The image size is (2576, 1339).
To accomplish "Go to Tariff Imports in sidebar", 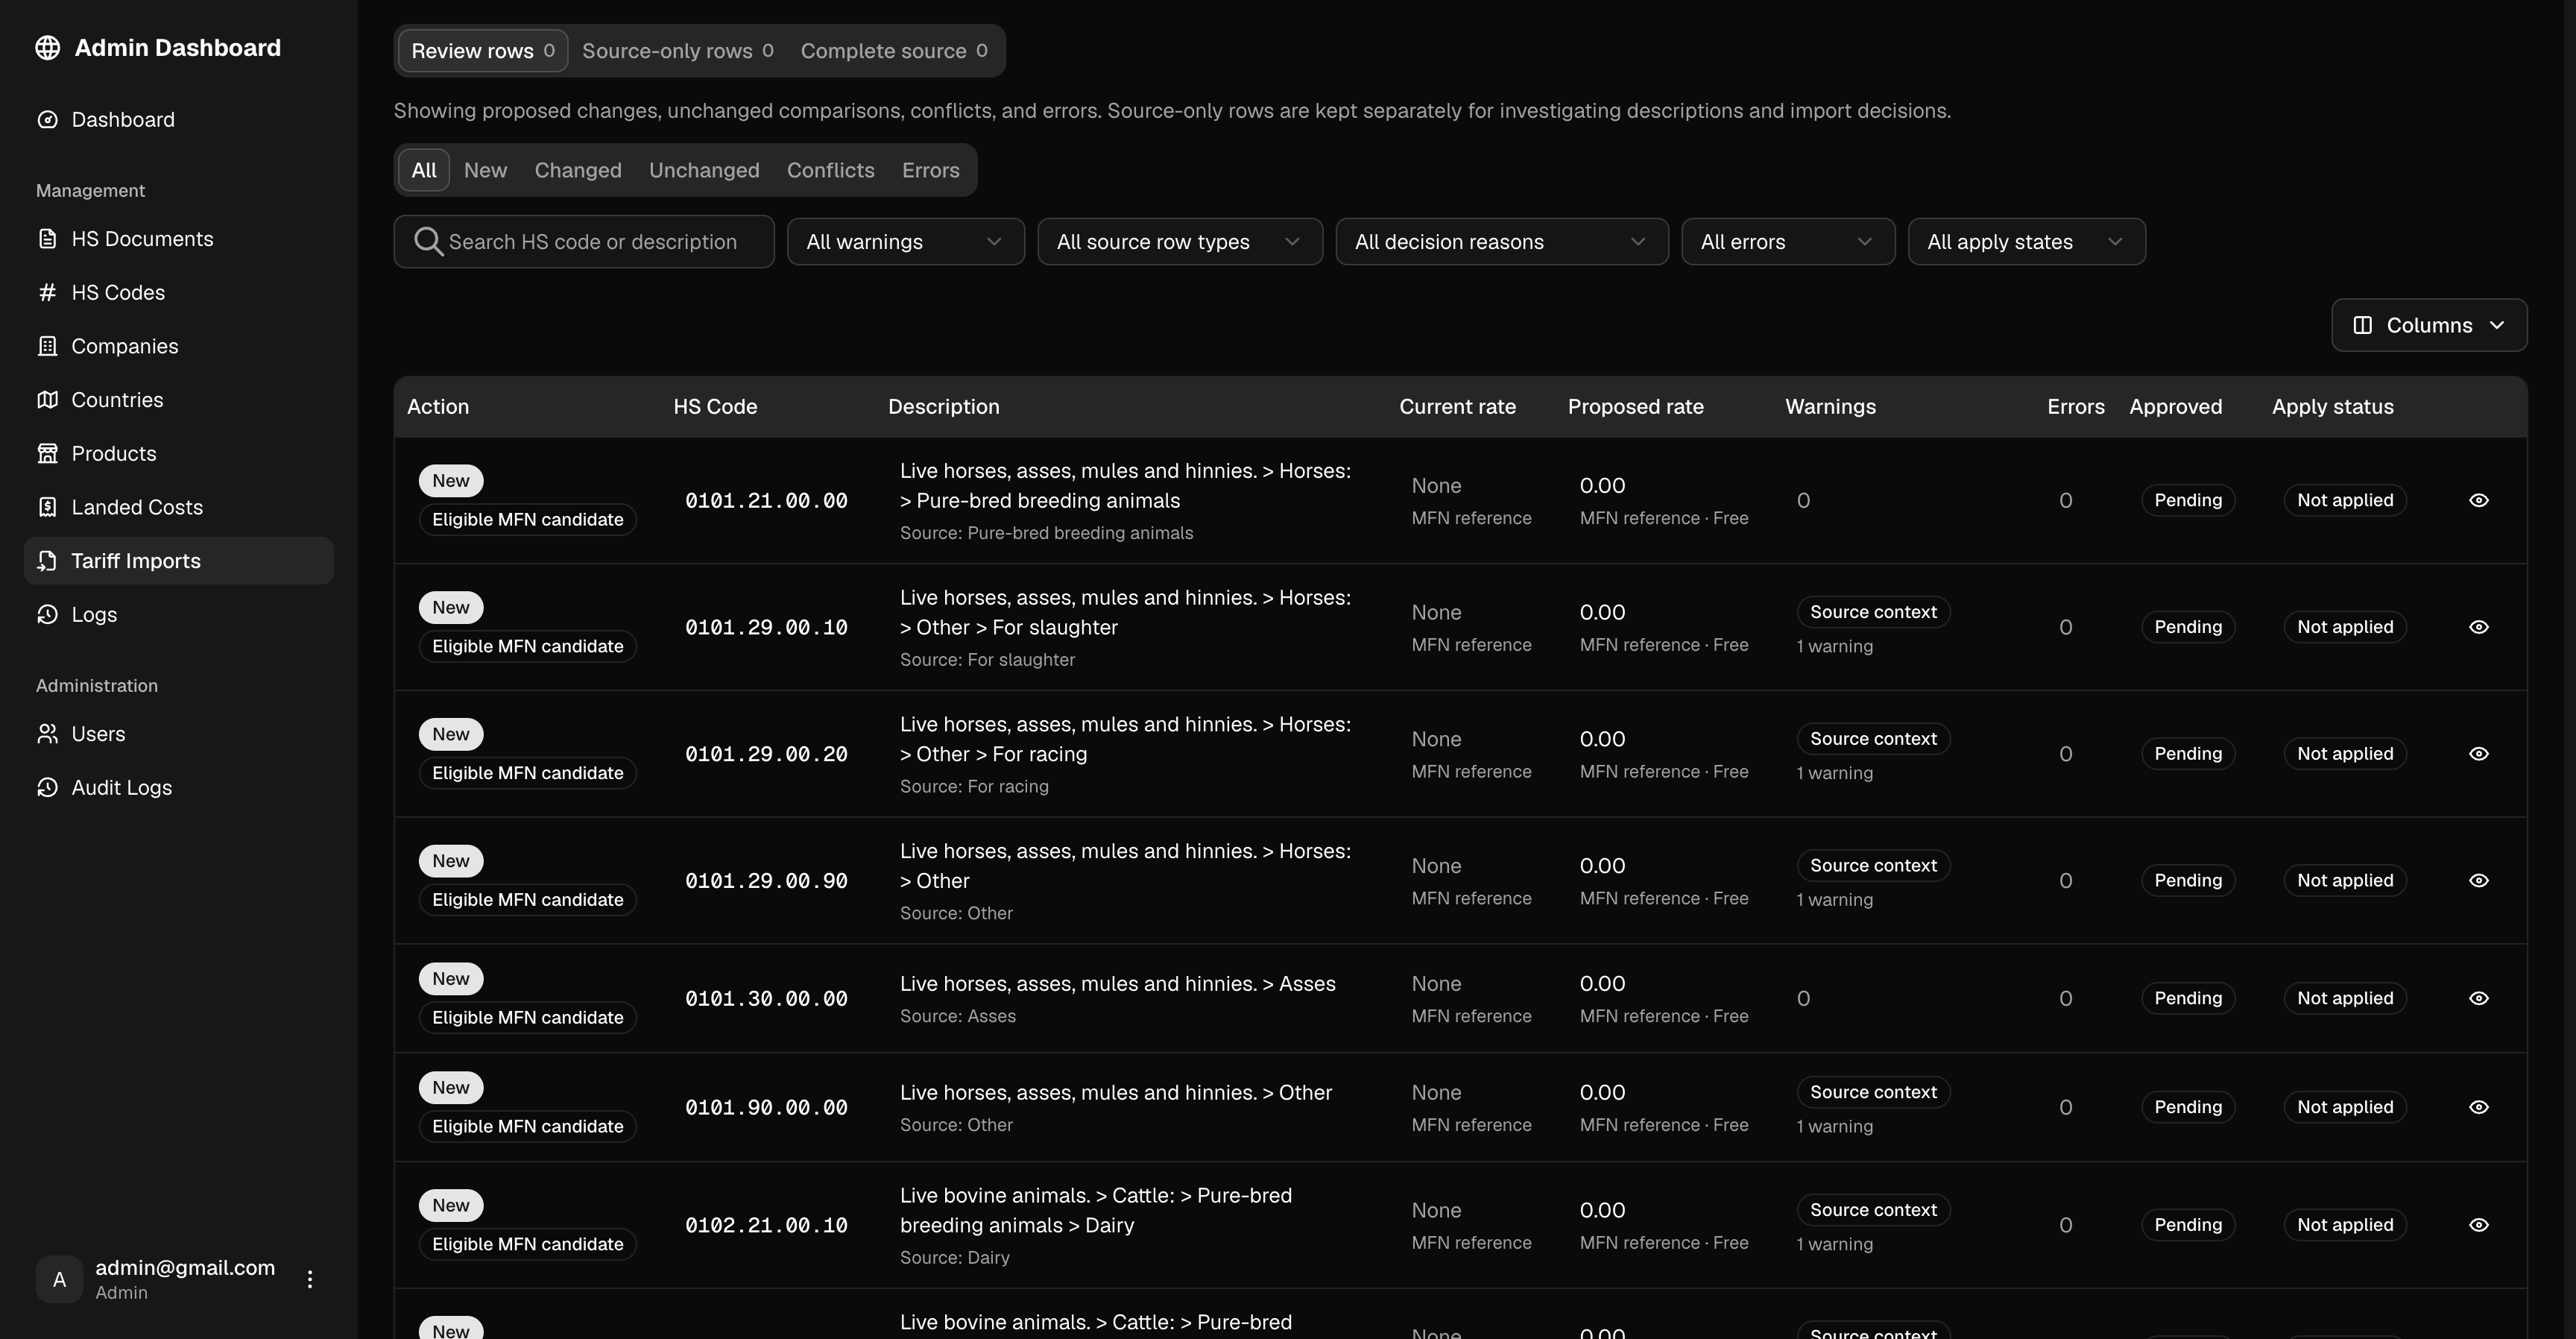I will pos(179,561).
